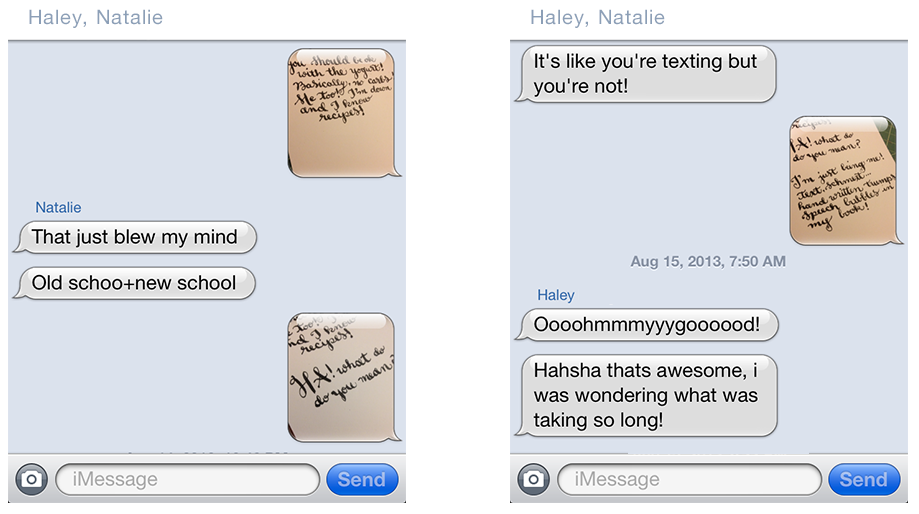The image size is (919, 514).
Task: Tap the Natalie sender name label
Action: 58,207
